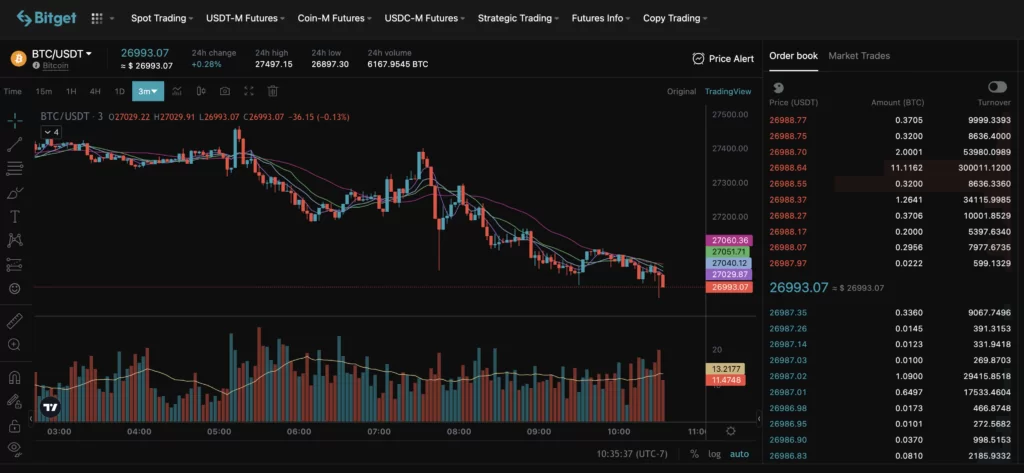This screenshot has height=473, width=1024.
Task: Expand the Spot Trading menu
Action: 162,18
